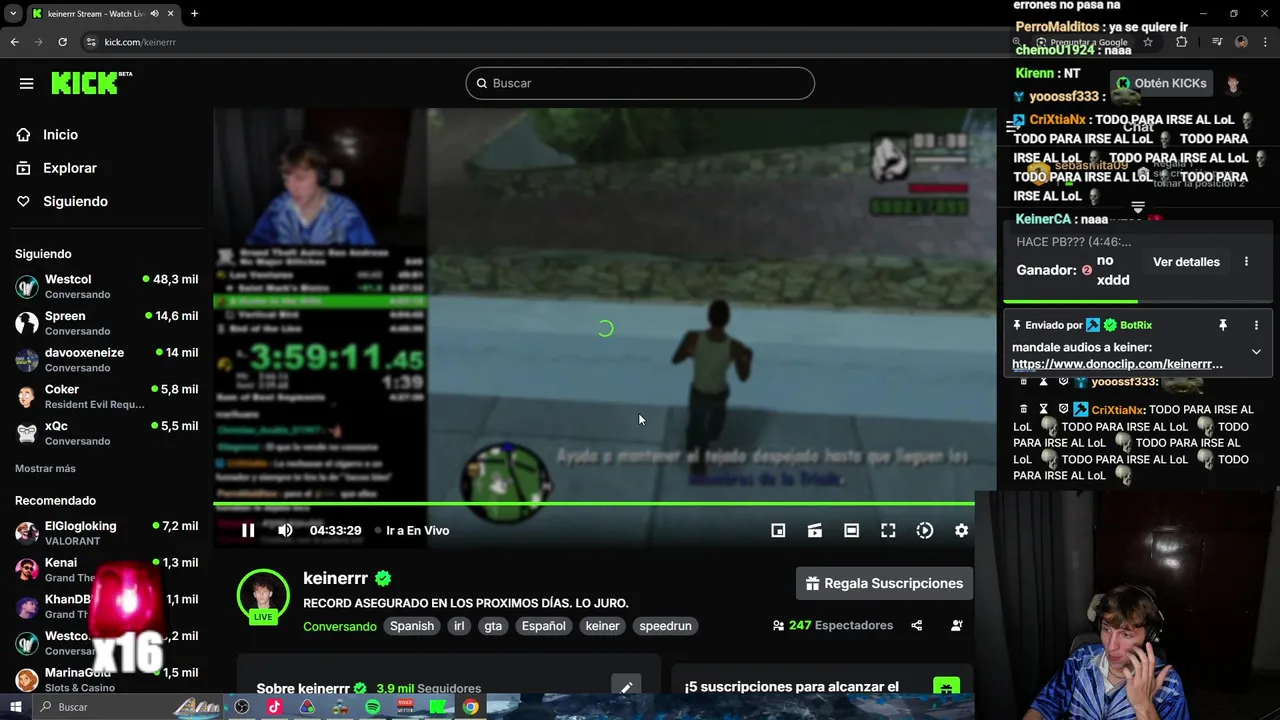Timeout CriXtiaNx with the hourglass icon
This screenshot has height=720, width=1280.
coord(1043,410)
